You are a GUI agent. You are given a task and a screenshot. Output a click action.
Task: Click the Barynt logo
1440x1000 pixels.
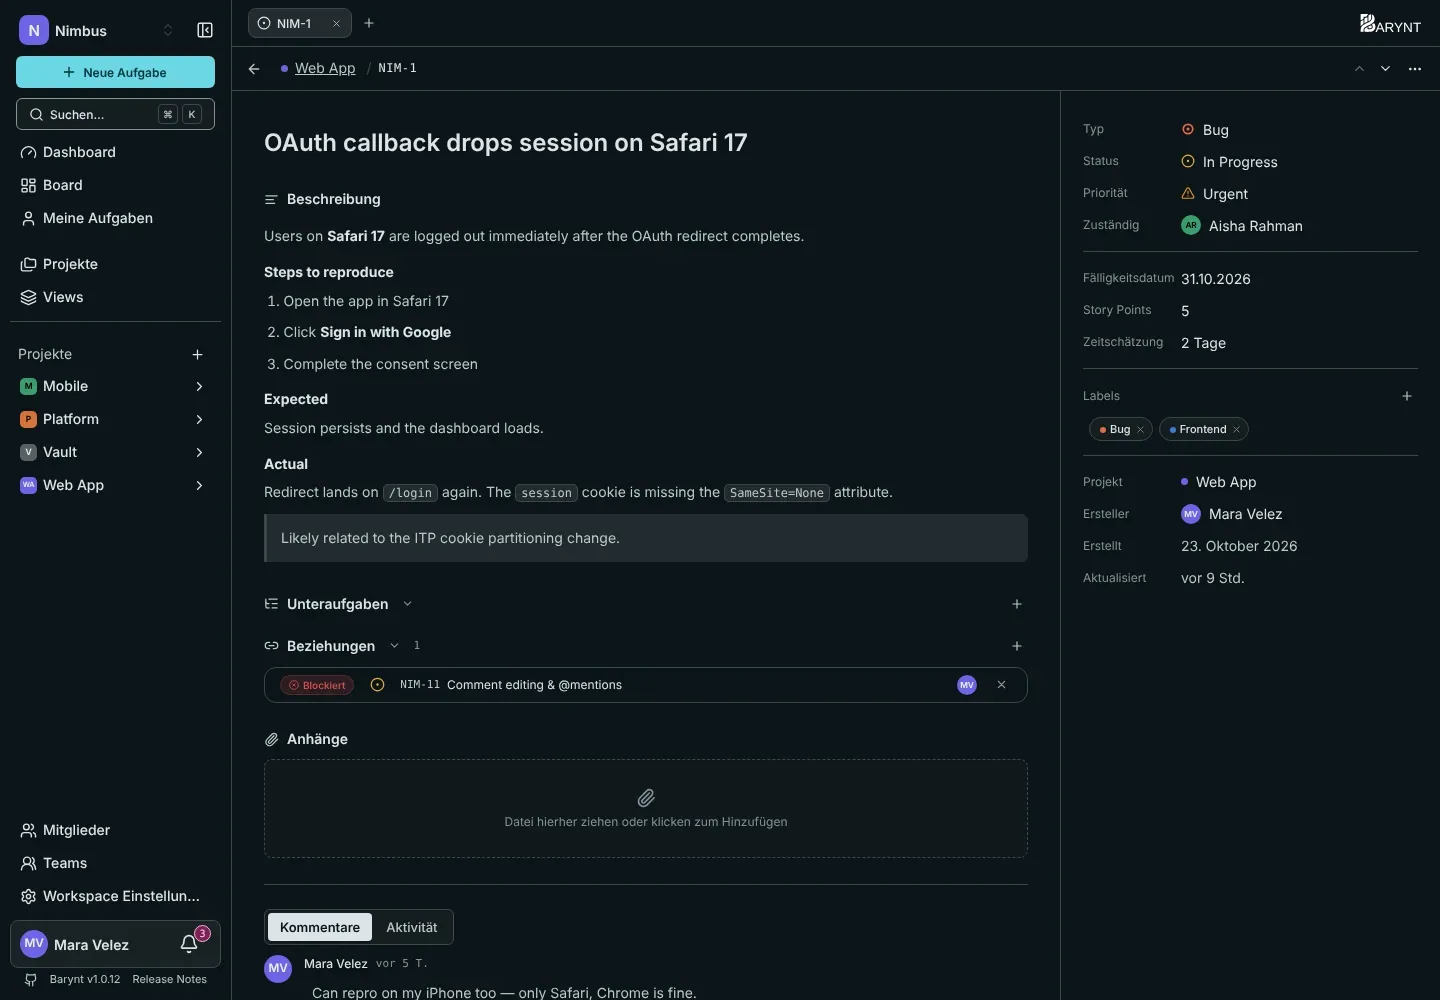click(x=1390, y=23)
